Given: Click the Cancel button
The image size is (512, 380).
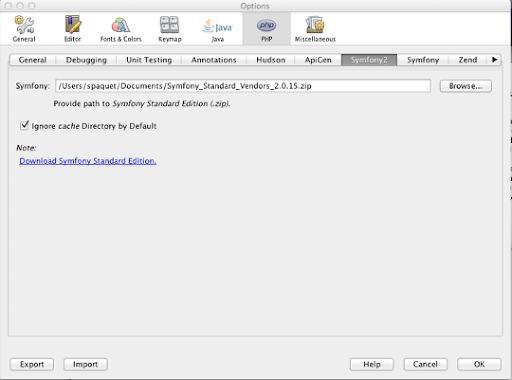Looking at the screenshot, I should point(425,364).
